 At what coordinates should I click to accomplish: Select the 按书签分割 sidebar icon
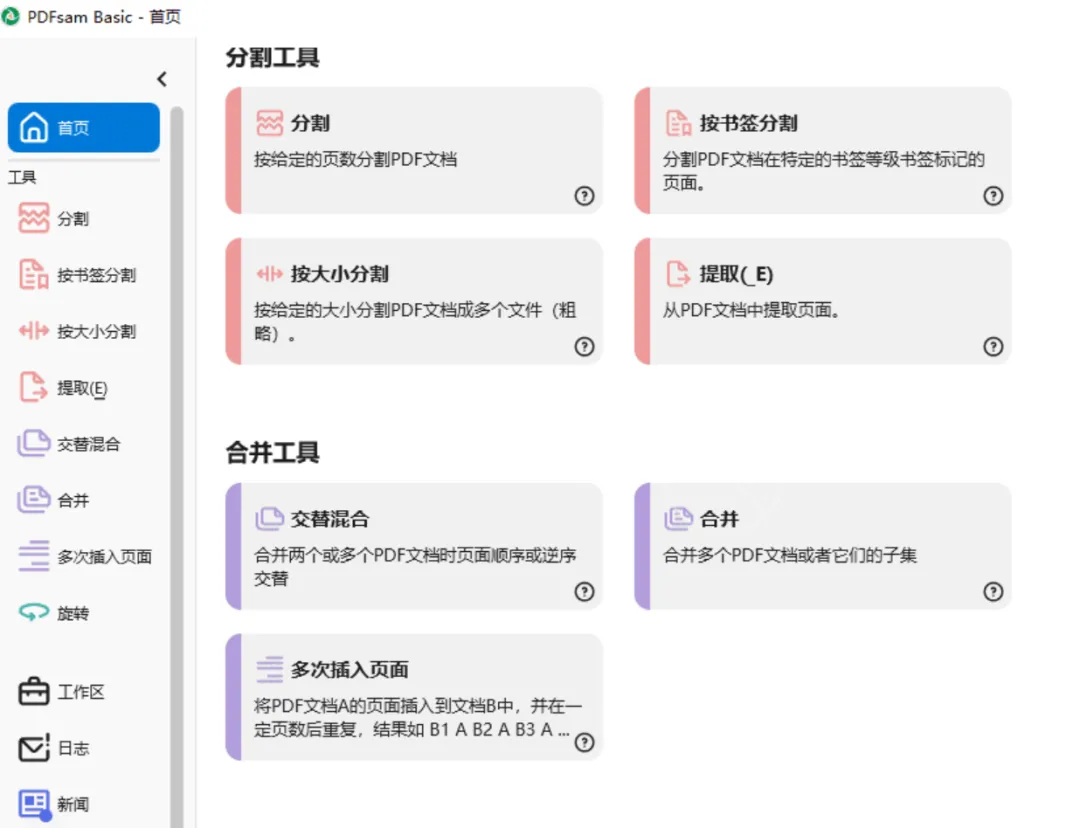tap(34, 275)
